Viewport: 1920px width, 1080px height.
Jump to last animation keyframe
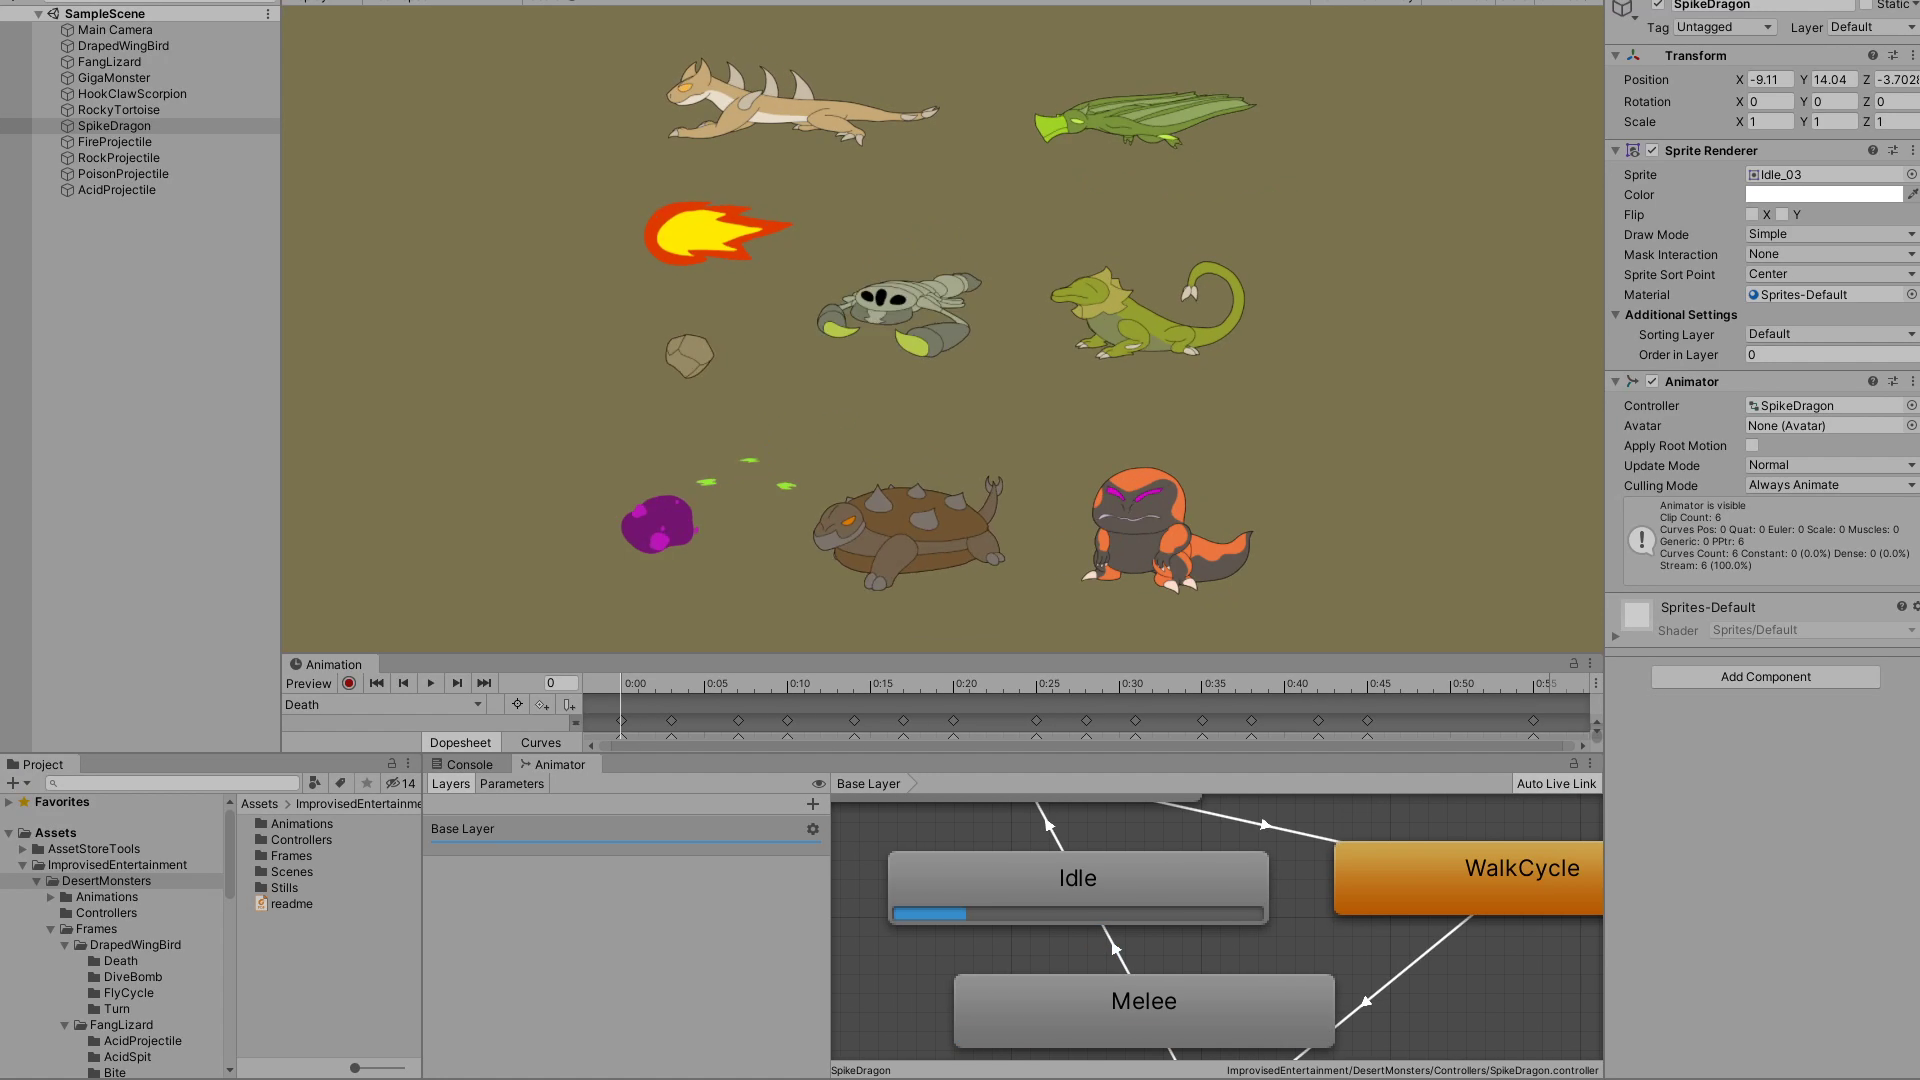(x=484, y=683)
